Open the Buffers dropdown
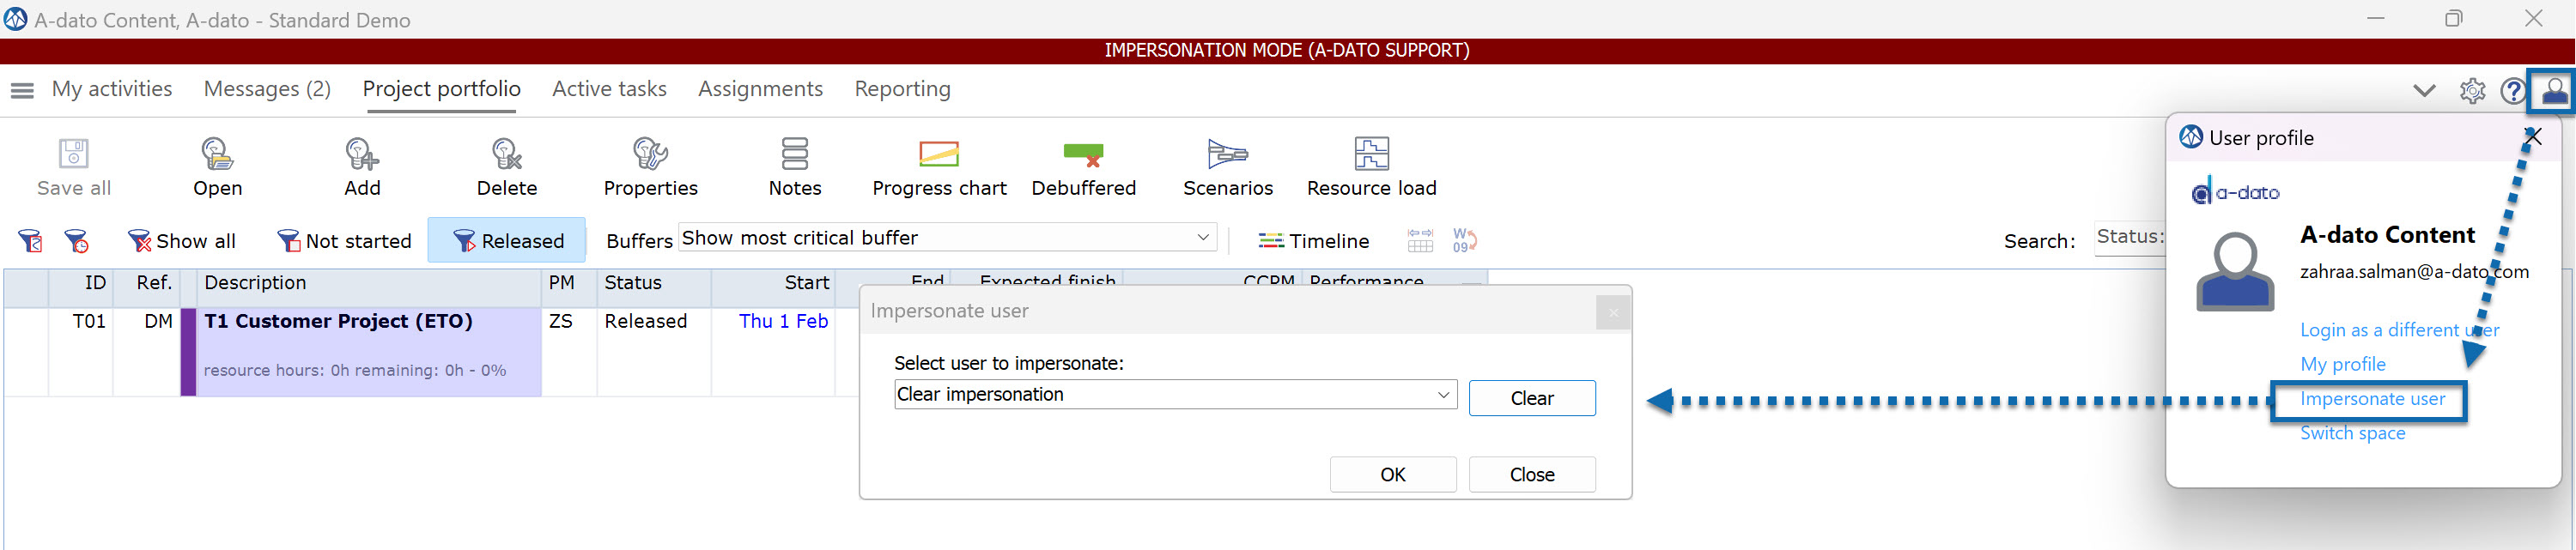Screen dimensions: 2576x550 947,238
